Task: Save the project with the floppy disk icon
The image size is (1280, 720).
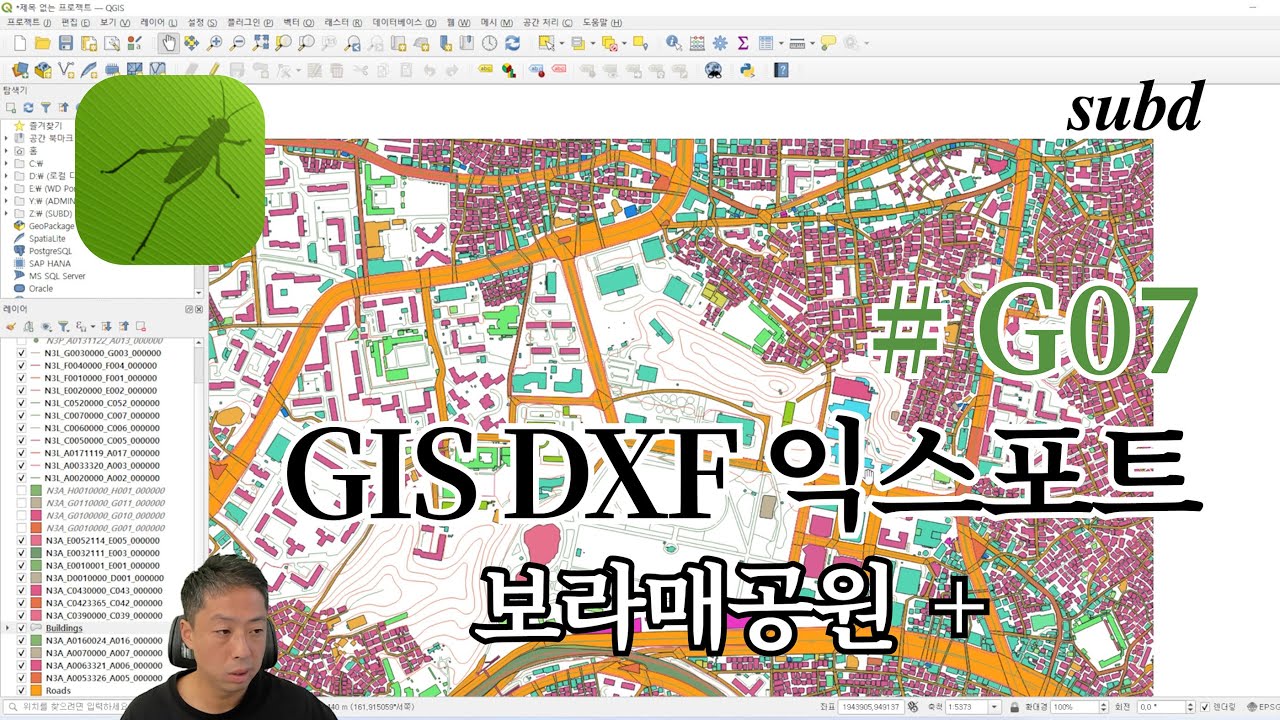Action: pos(66,43)
